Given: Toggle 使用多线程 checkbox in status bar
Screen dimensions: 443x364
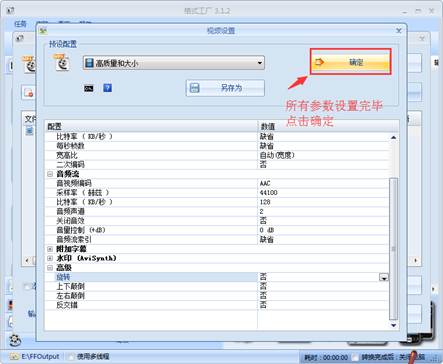Looking at the screenshot, I should tap(70, 356).
